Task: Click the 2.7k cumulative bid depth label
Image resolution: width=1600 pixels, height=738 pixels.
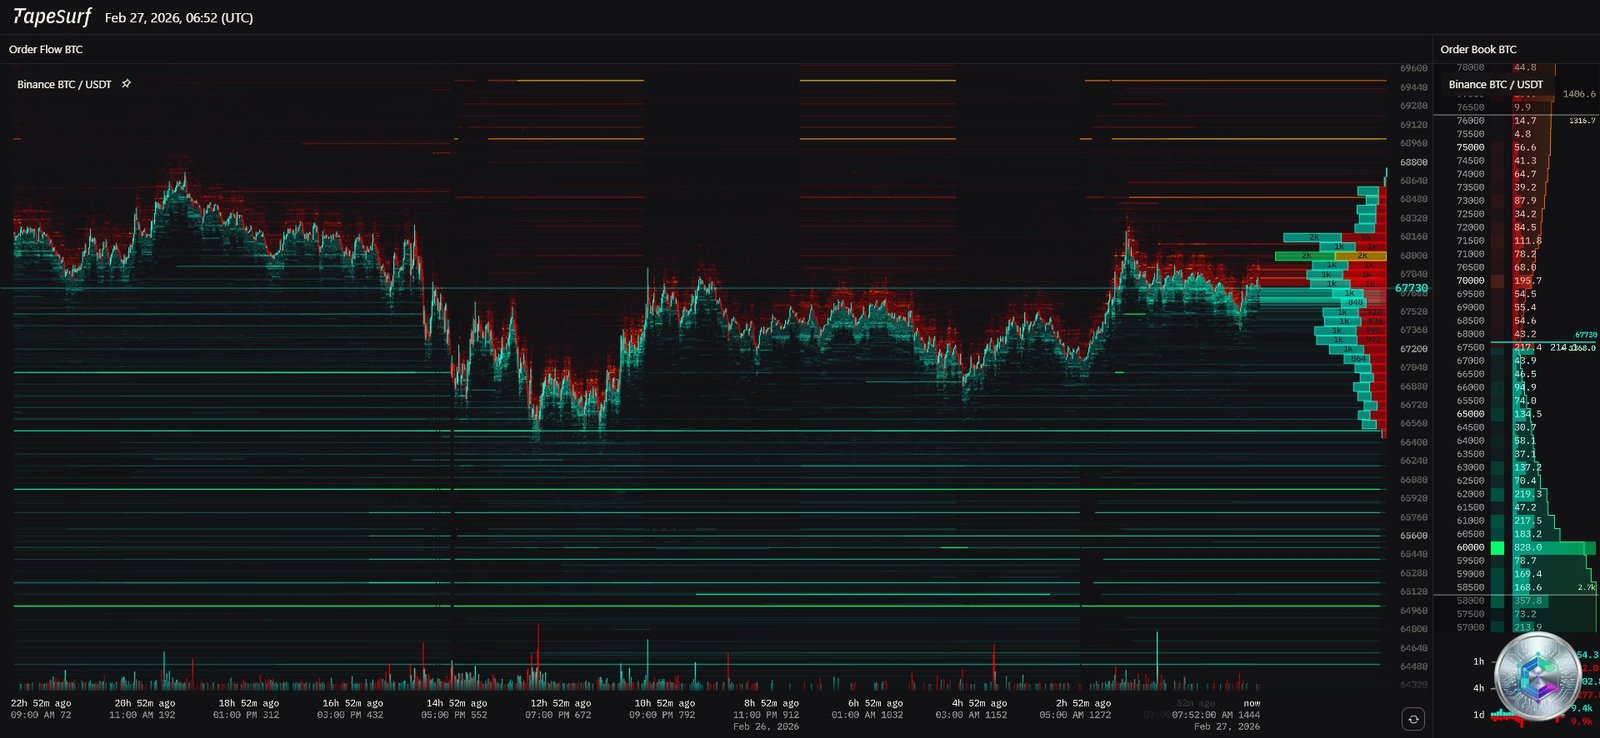Action: click(1586, 588)
